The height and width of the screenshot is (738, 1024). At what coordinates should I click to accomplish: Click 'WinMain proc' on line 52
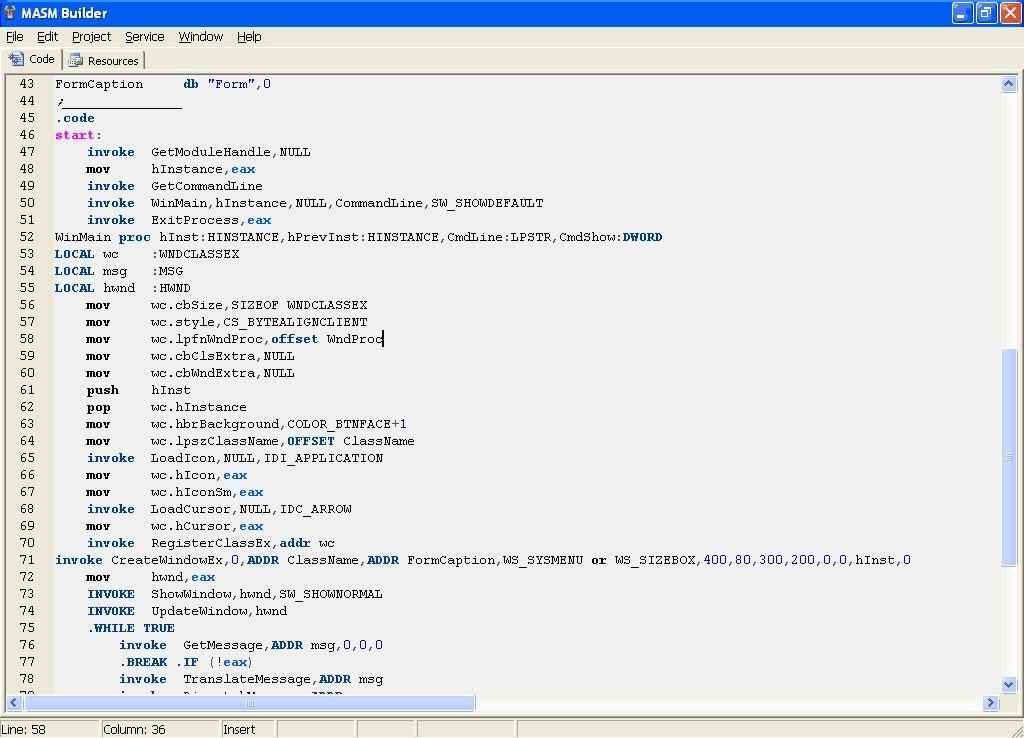click(103, 237)
